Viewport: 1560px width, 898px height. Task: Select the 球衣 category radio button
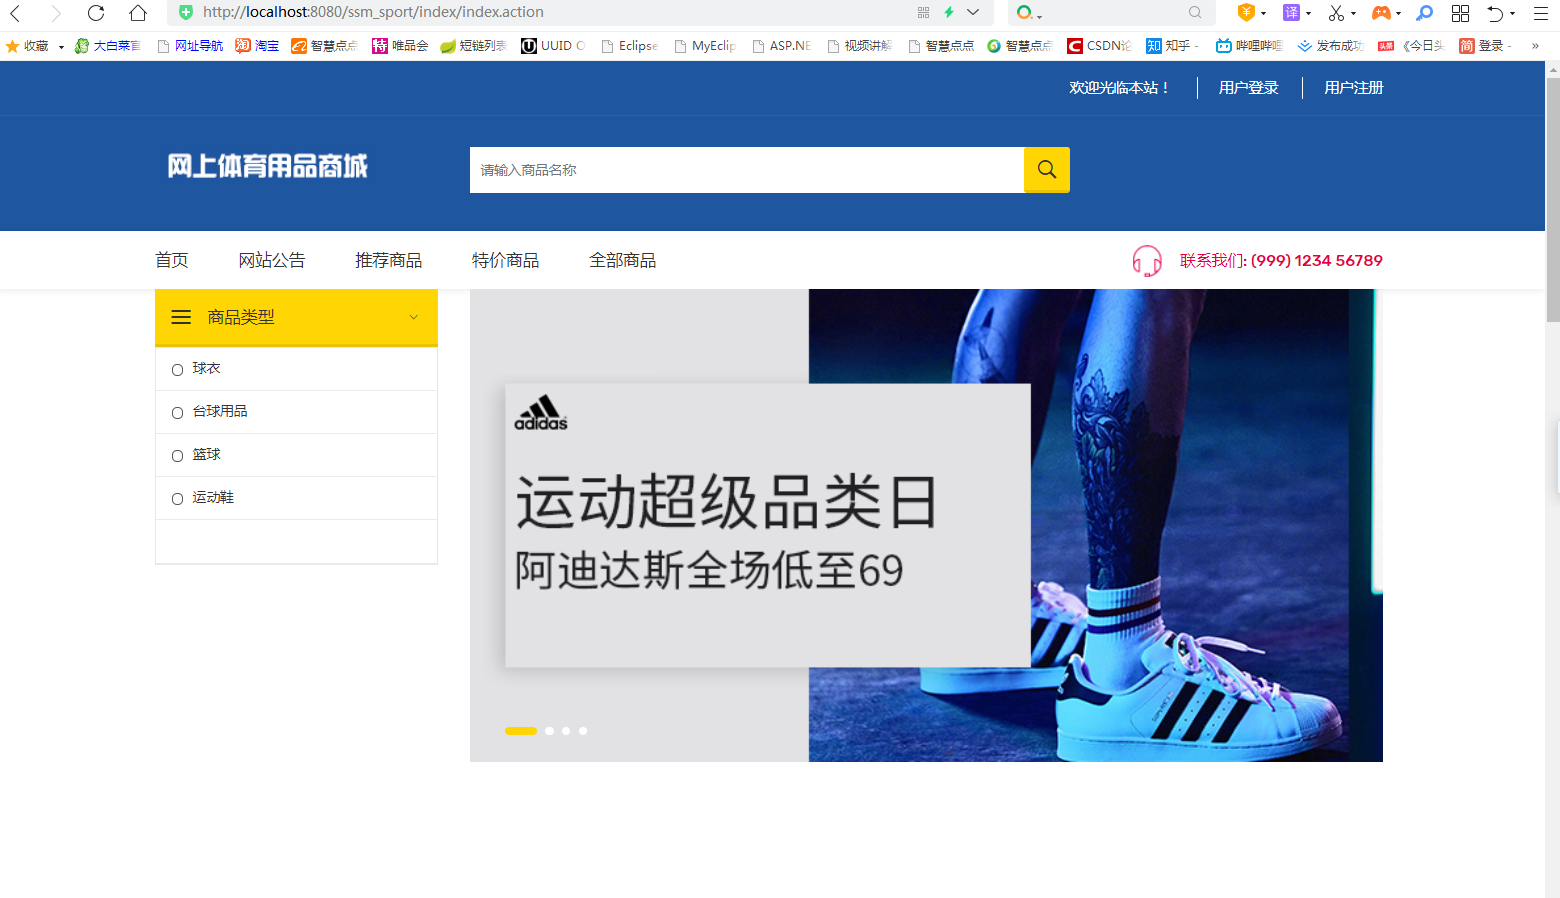177,369
